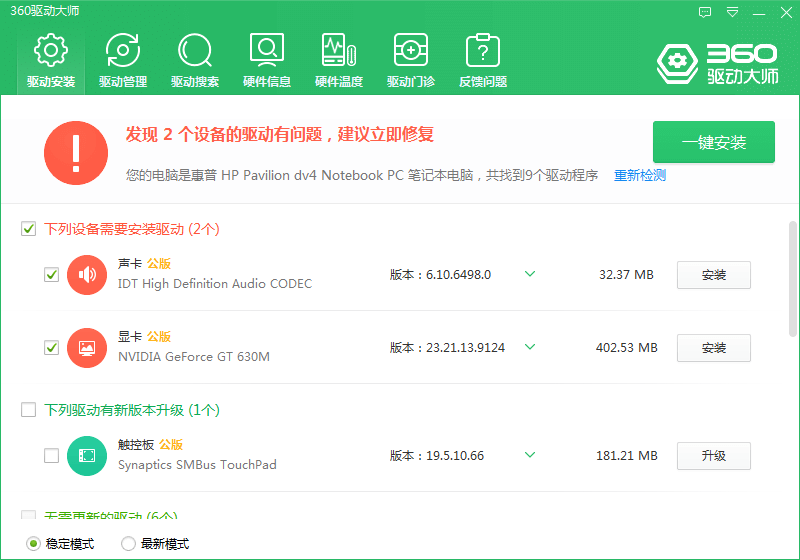Click IDT High Definition Audio CODEC text

point(215,284)
